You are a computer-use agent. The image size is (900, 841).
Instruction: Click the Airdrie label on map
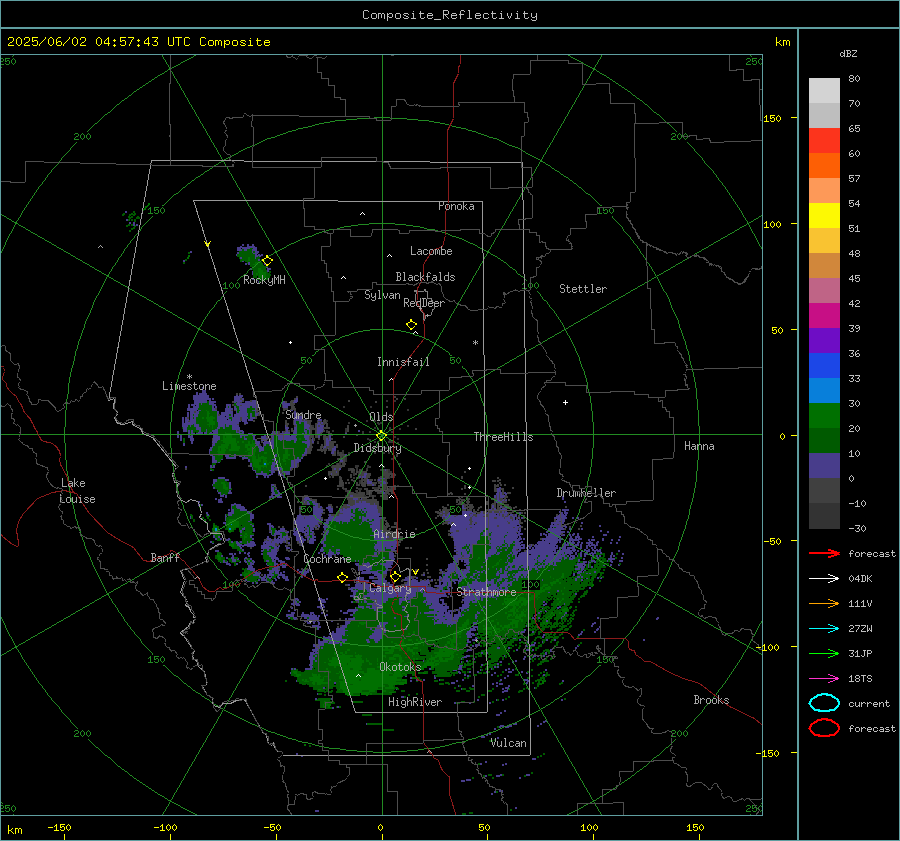click(x=394, y=534)
